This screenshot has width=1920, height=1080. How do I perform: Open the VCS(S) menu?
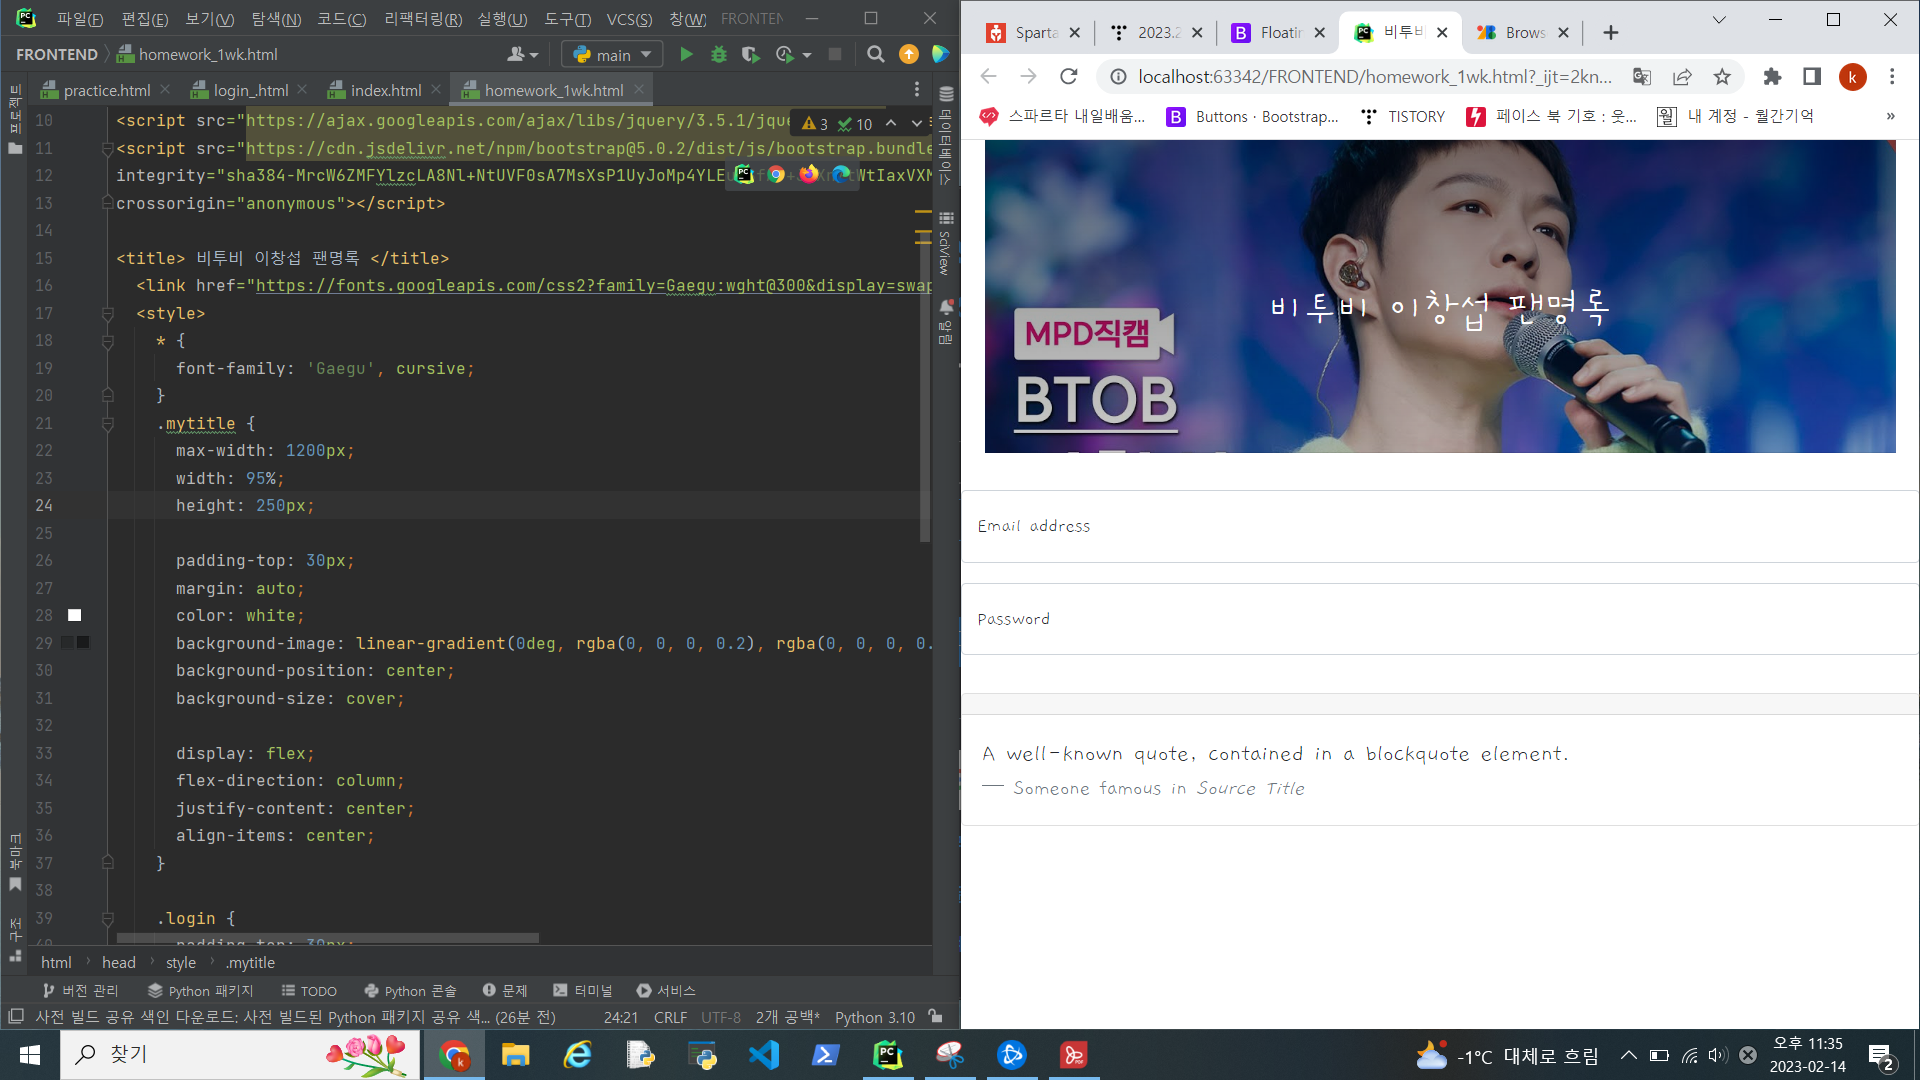[x=630, y=18]
